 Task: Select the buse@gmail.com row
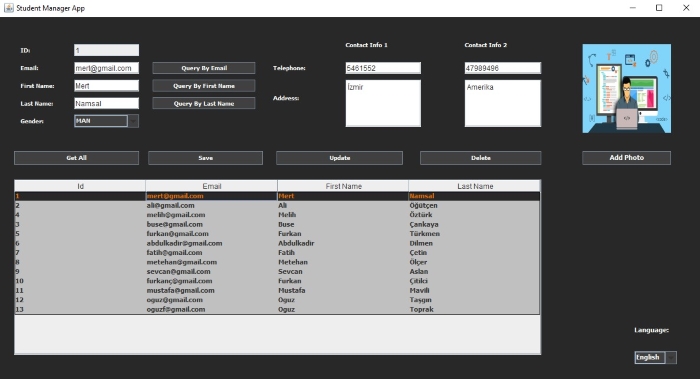point(277,224)
